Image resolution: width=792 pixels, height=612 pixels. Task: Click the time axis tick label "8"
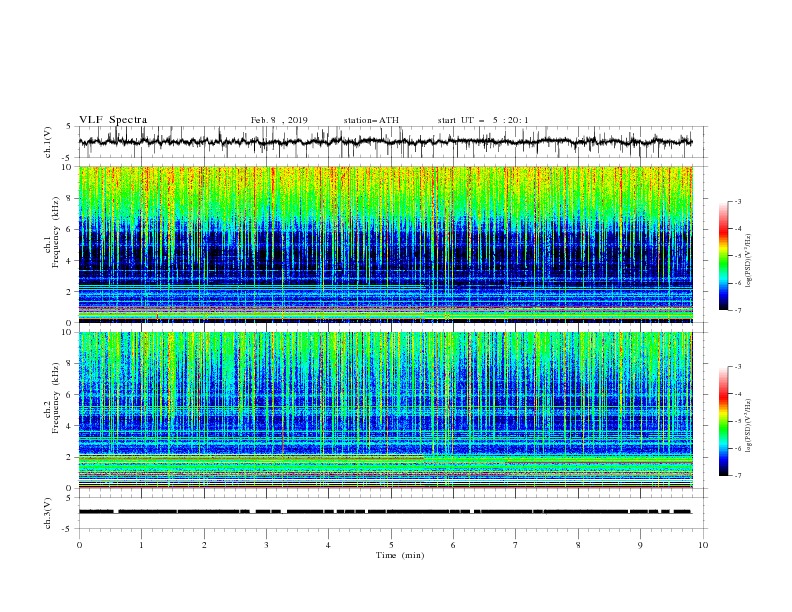click(578, 545)
